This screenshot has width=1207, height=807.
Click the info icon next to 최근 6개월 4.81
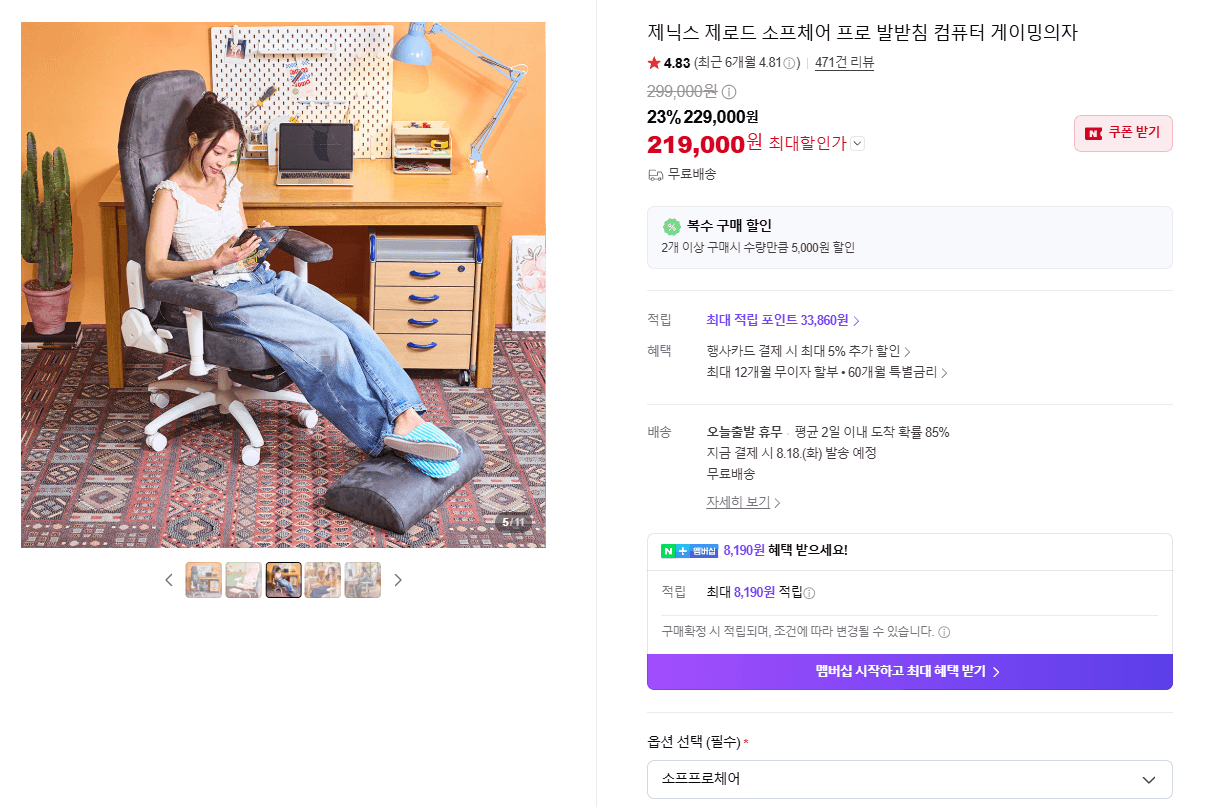click(x=790, y=63)
